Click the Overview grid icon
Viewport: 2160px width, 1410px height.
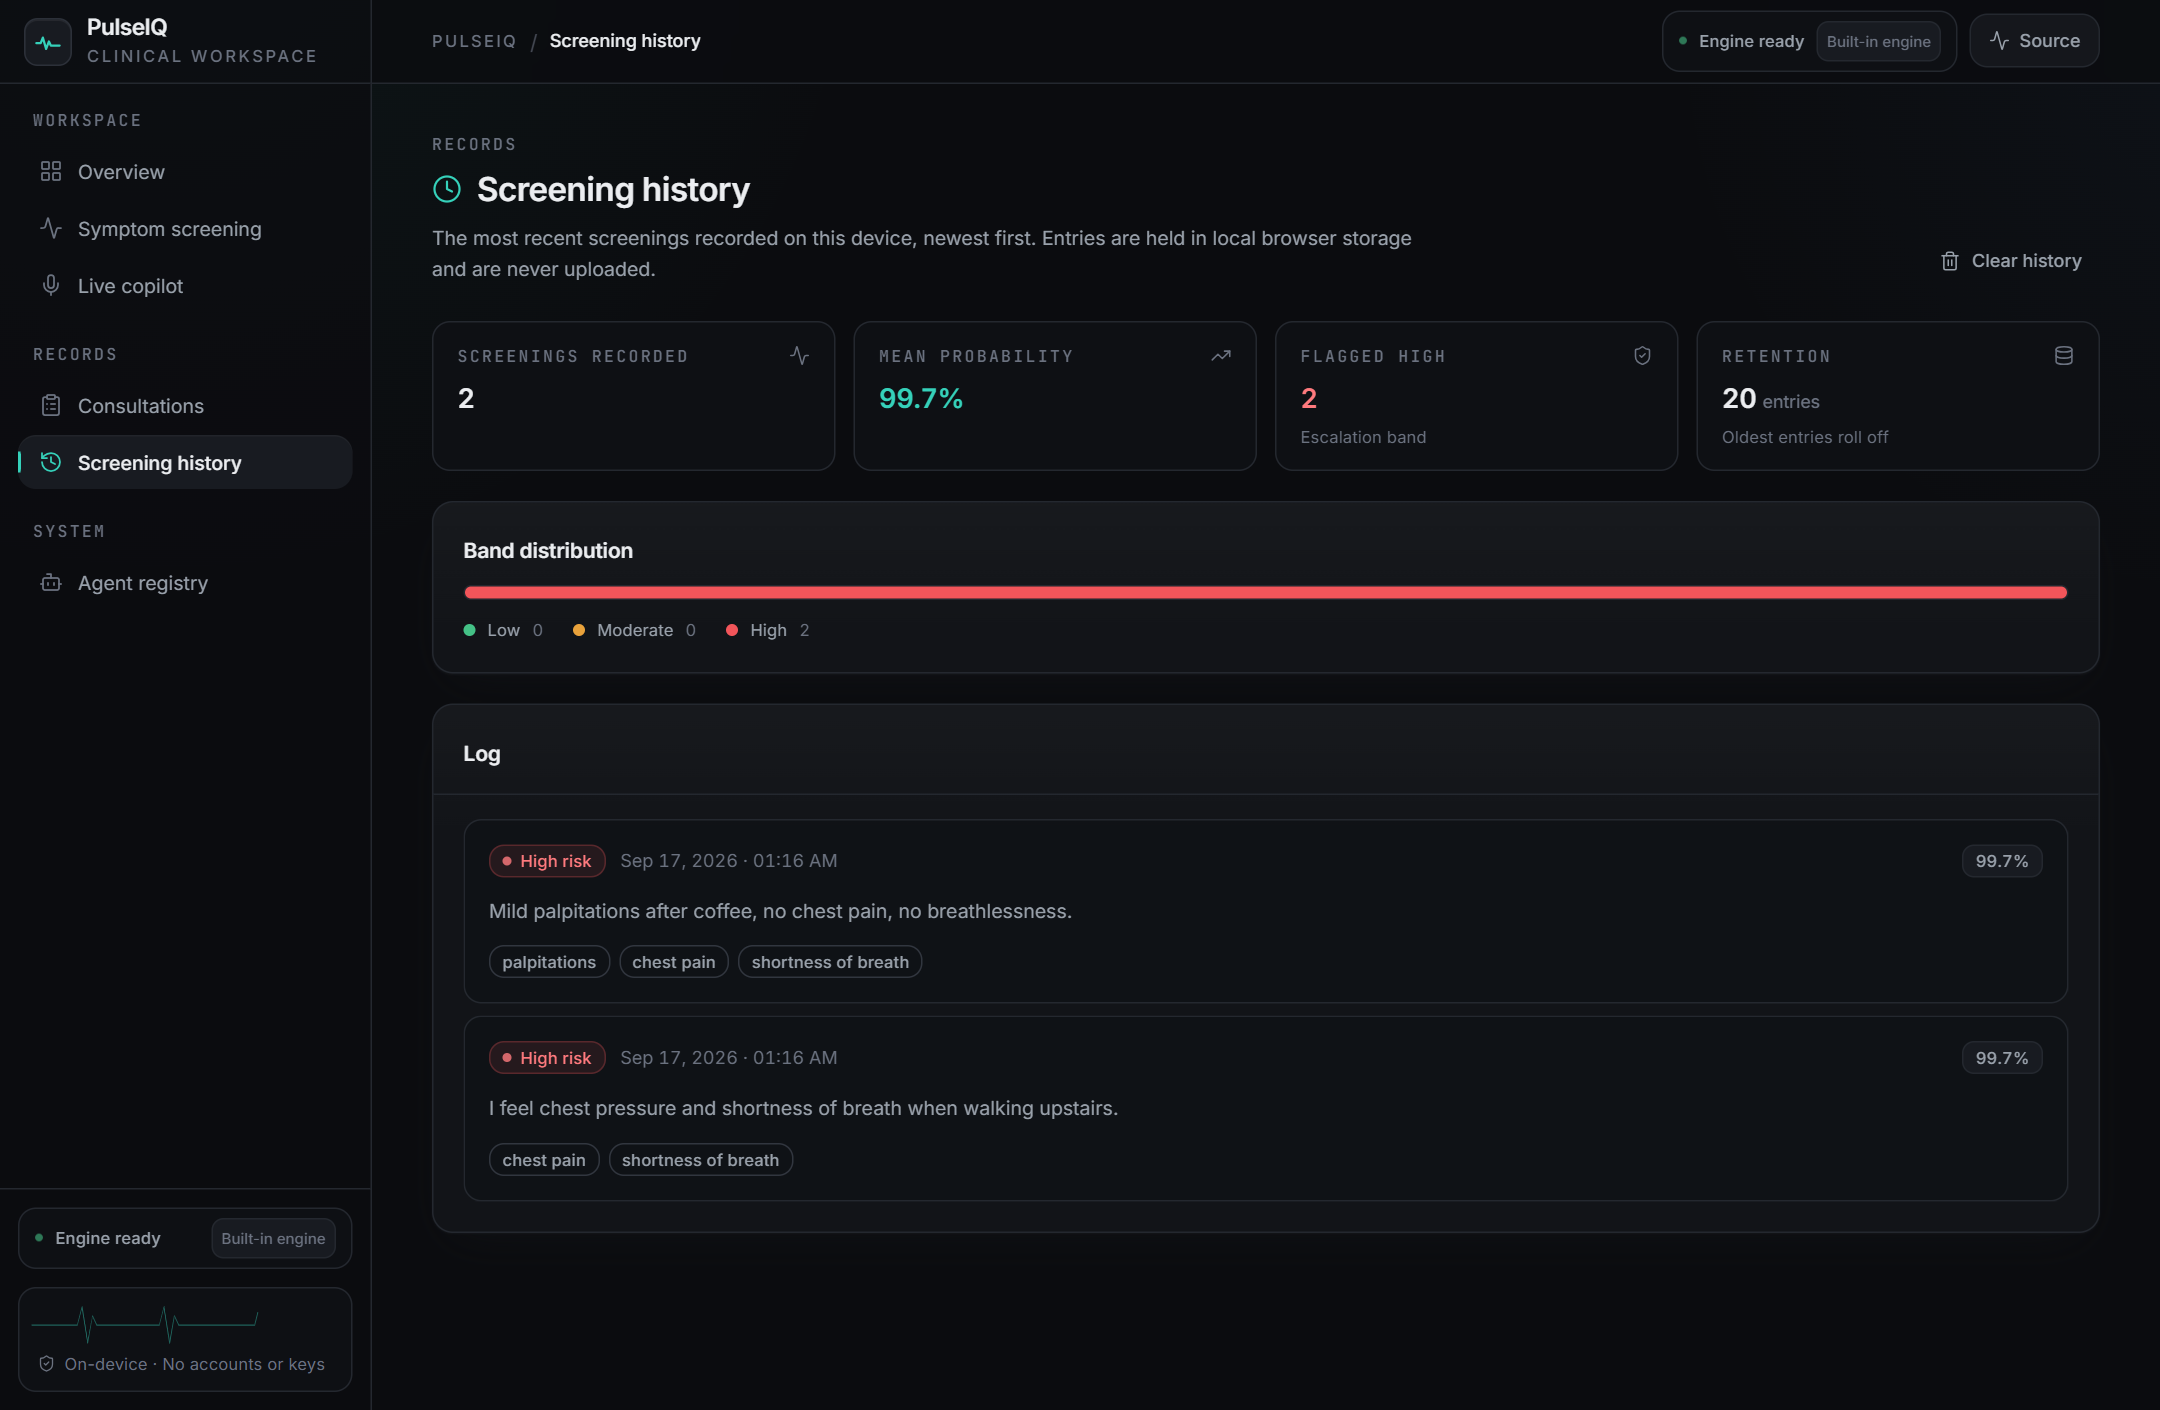tap(51, 172)
